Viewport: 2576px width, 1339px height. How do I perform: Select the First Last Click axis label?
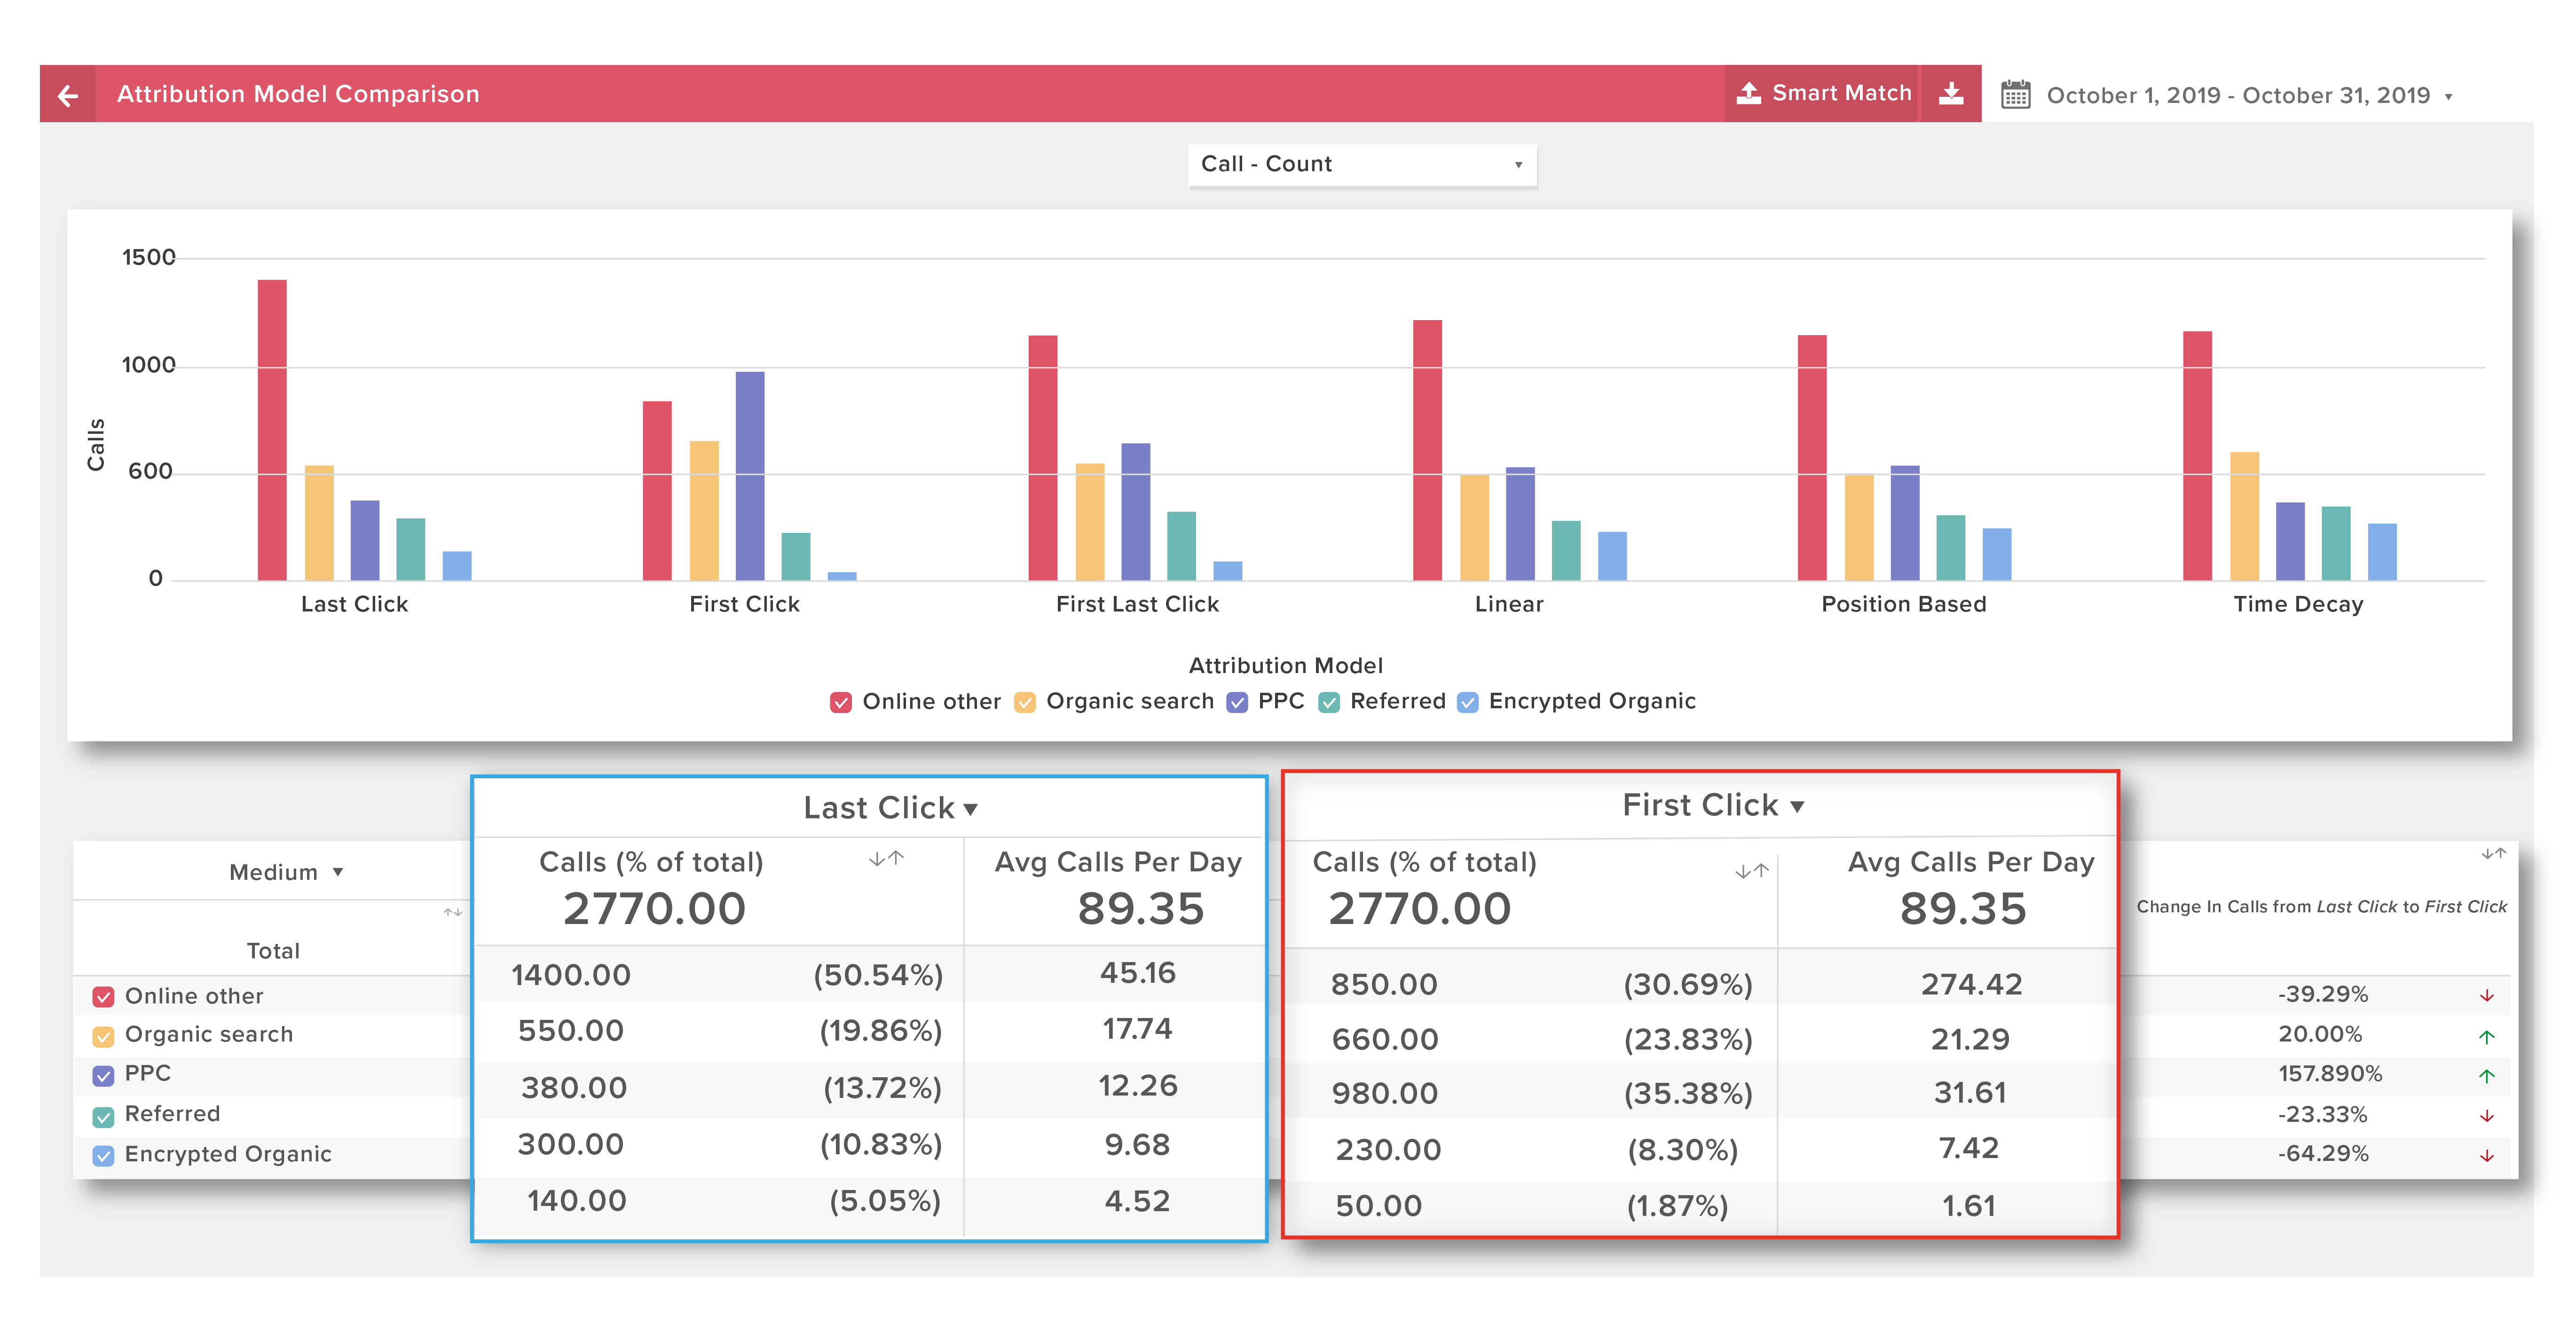[x=1137, y=605]
